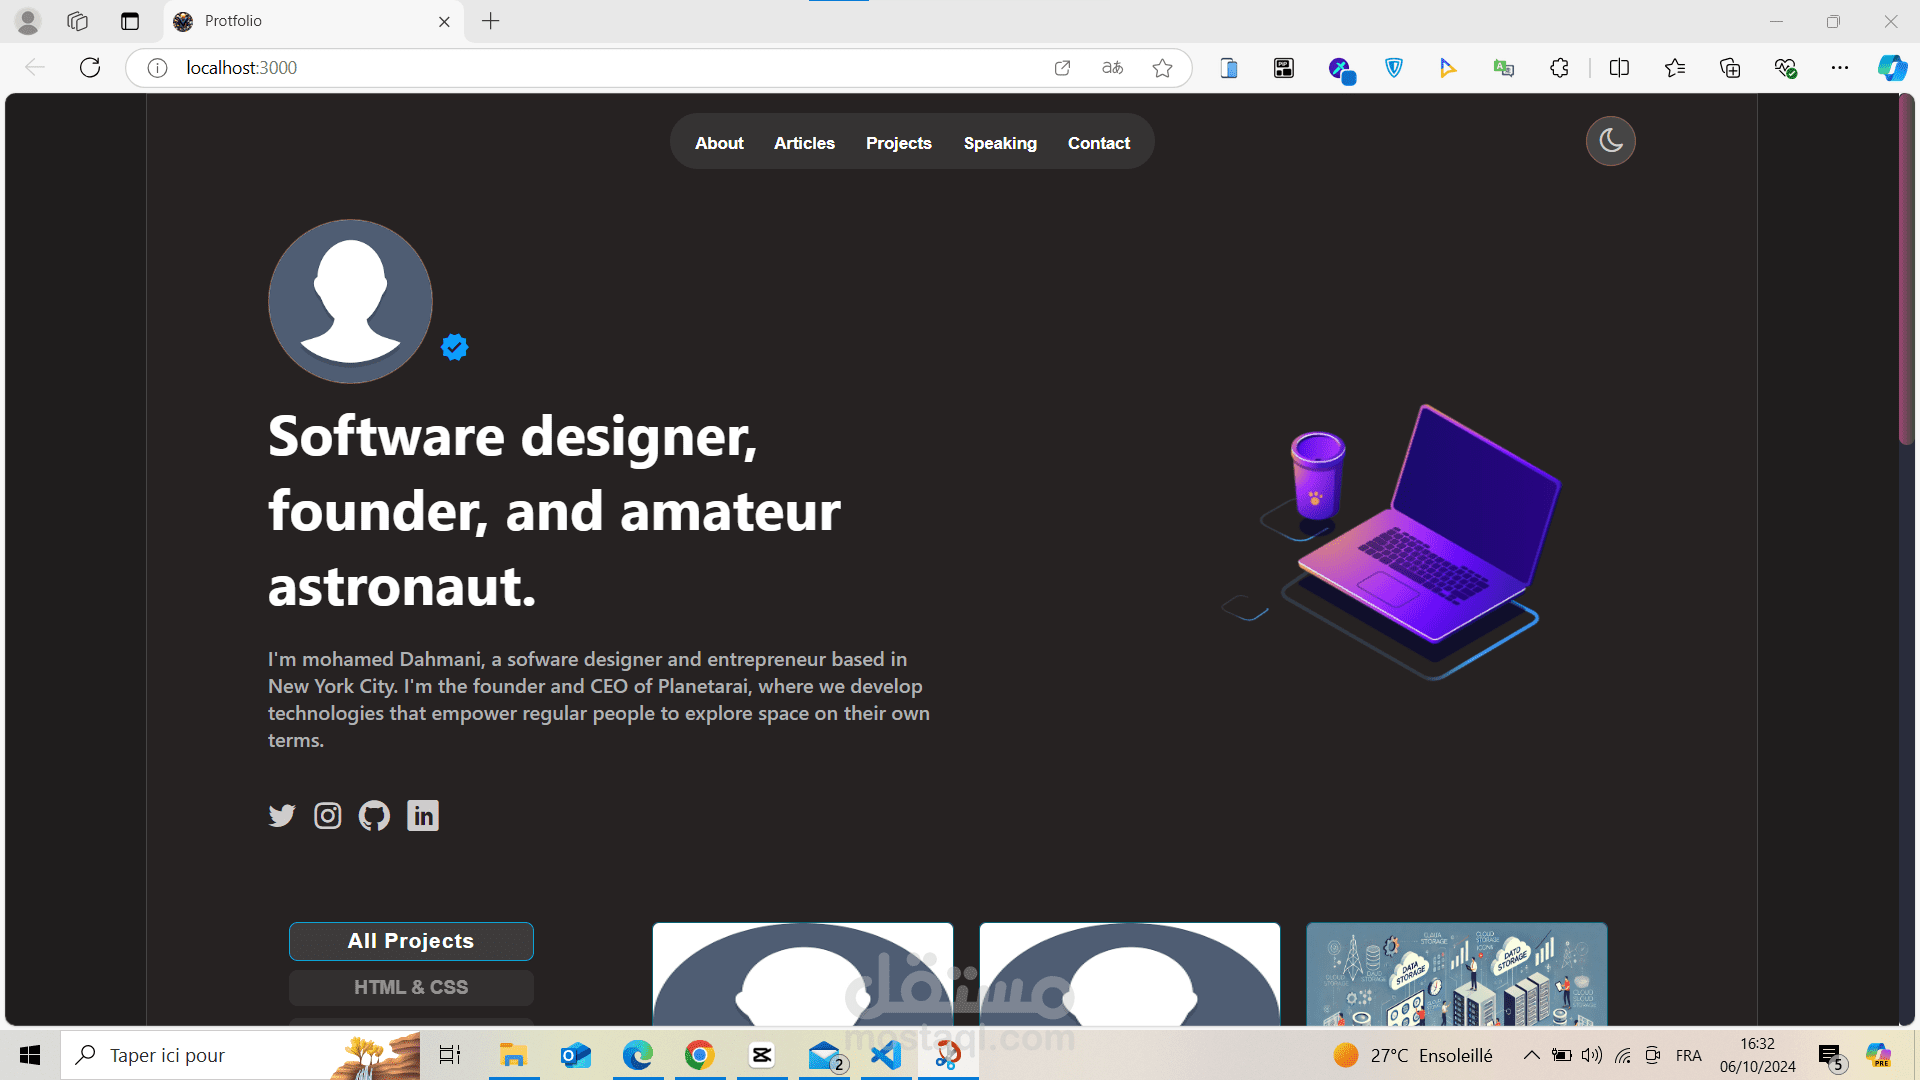Navigate to Projects in navbar
The height and width of the screenshot is (1080, 1920).
point(899,143)
